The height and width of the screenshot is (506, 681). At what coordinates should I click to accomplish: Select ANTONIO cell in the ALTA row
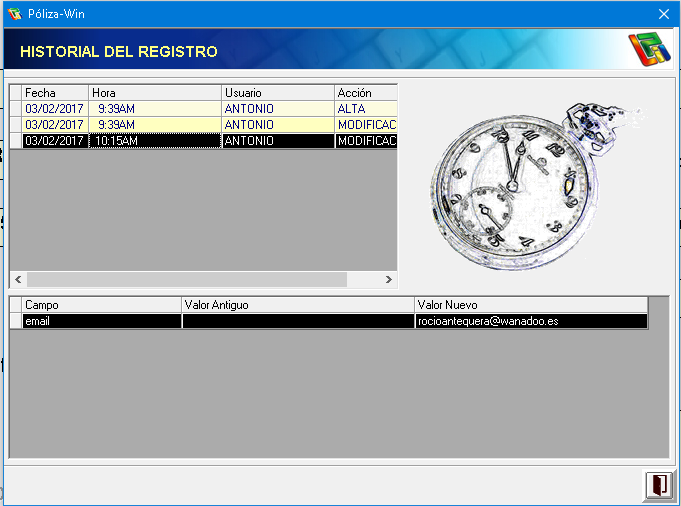pos(278,109)
